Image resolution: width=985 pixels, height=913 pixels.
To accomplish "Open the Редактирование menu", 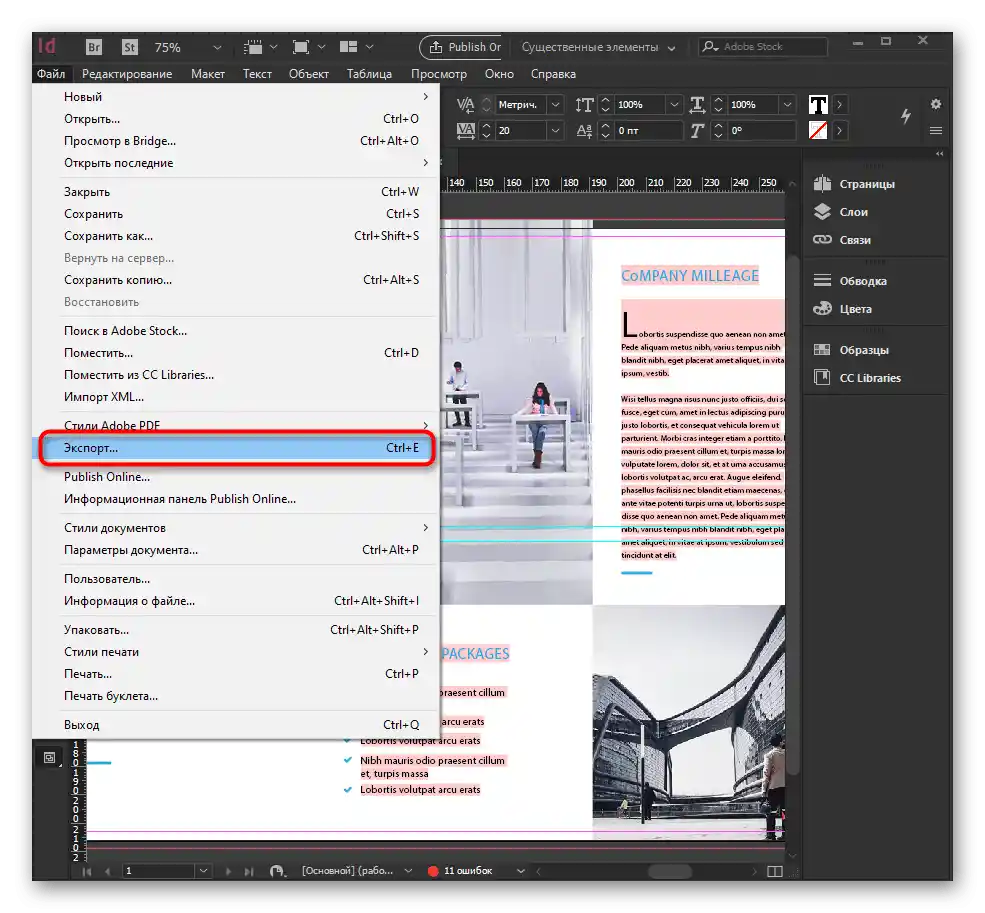I will pos(127,74).
